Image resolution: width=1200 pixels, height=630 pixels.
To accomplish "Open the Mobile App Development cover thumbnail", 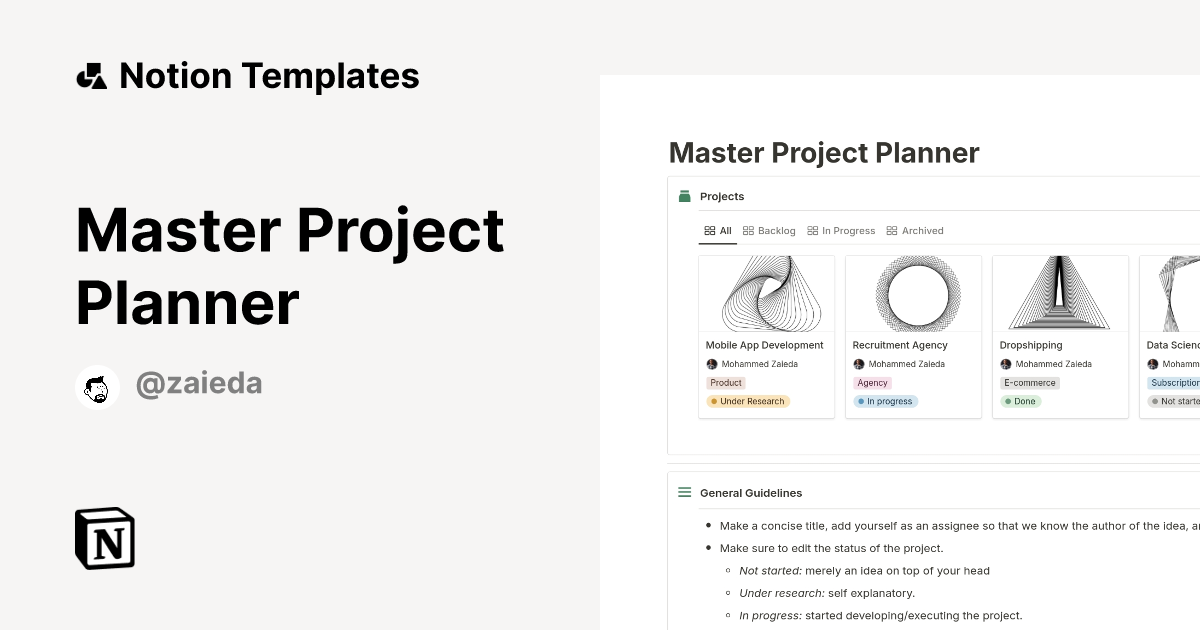I will coord(766,293).
